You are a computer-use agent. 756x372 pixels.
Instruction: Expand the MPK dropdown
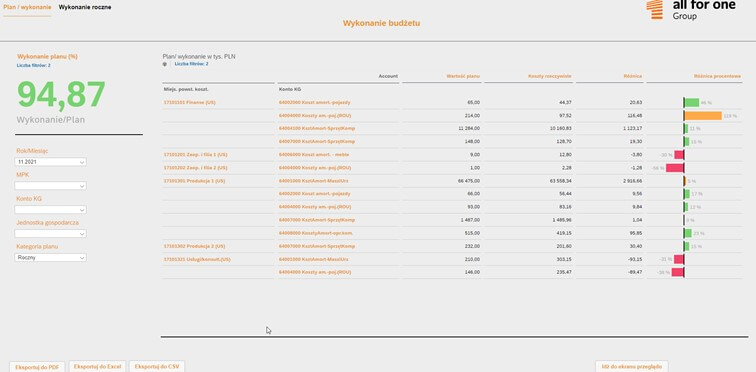point(50,186)
